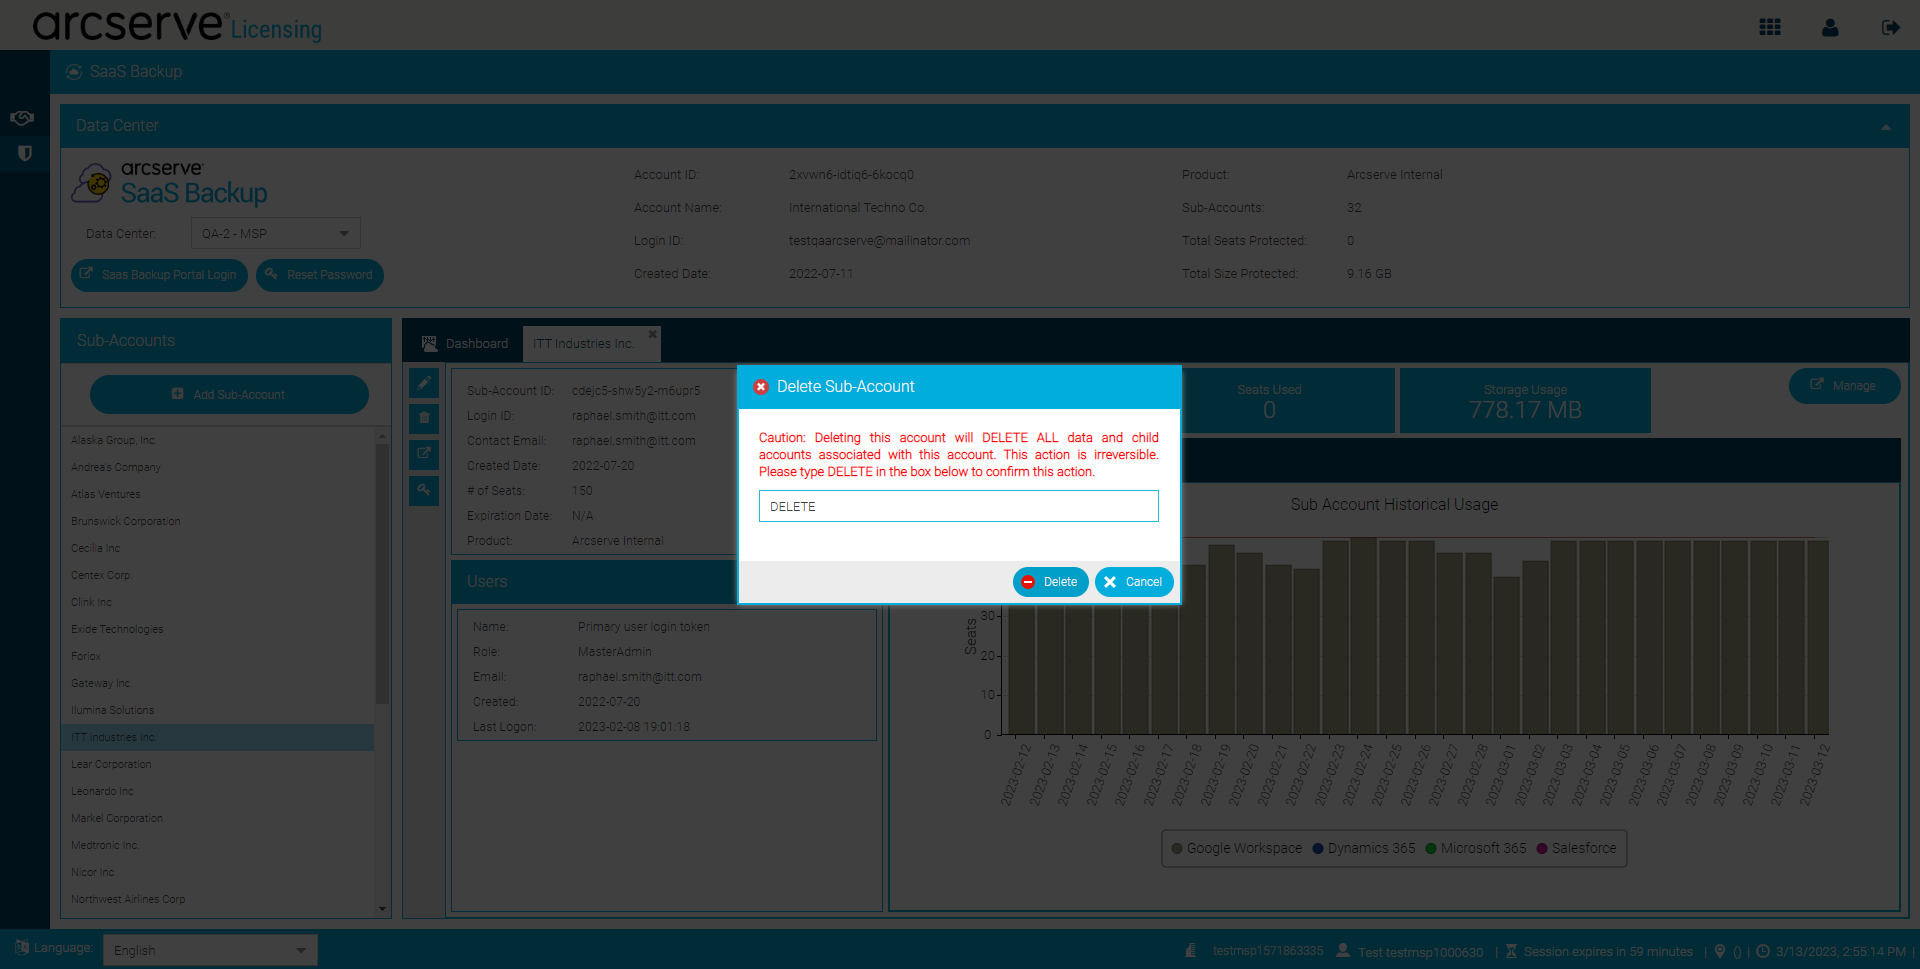Open the apps grid icon
The width and height of the screenshot is (1920, 969).
point(1770,27)
